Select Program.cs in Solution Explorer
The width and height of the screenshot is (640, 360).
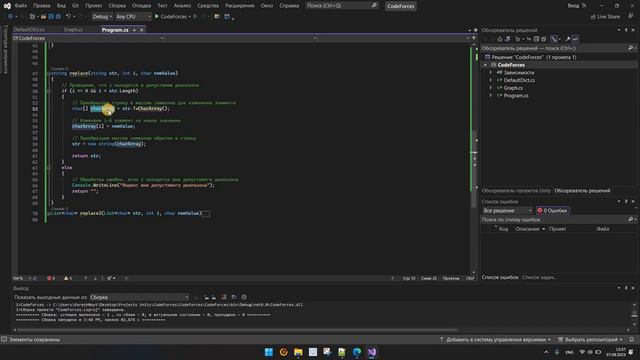click(x=516, y=96)
